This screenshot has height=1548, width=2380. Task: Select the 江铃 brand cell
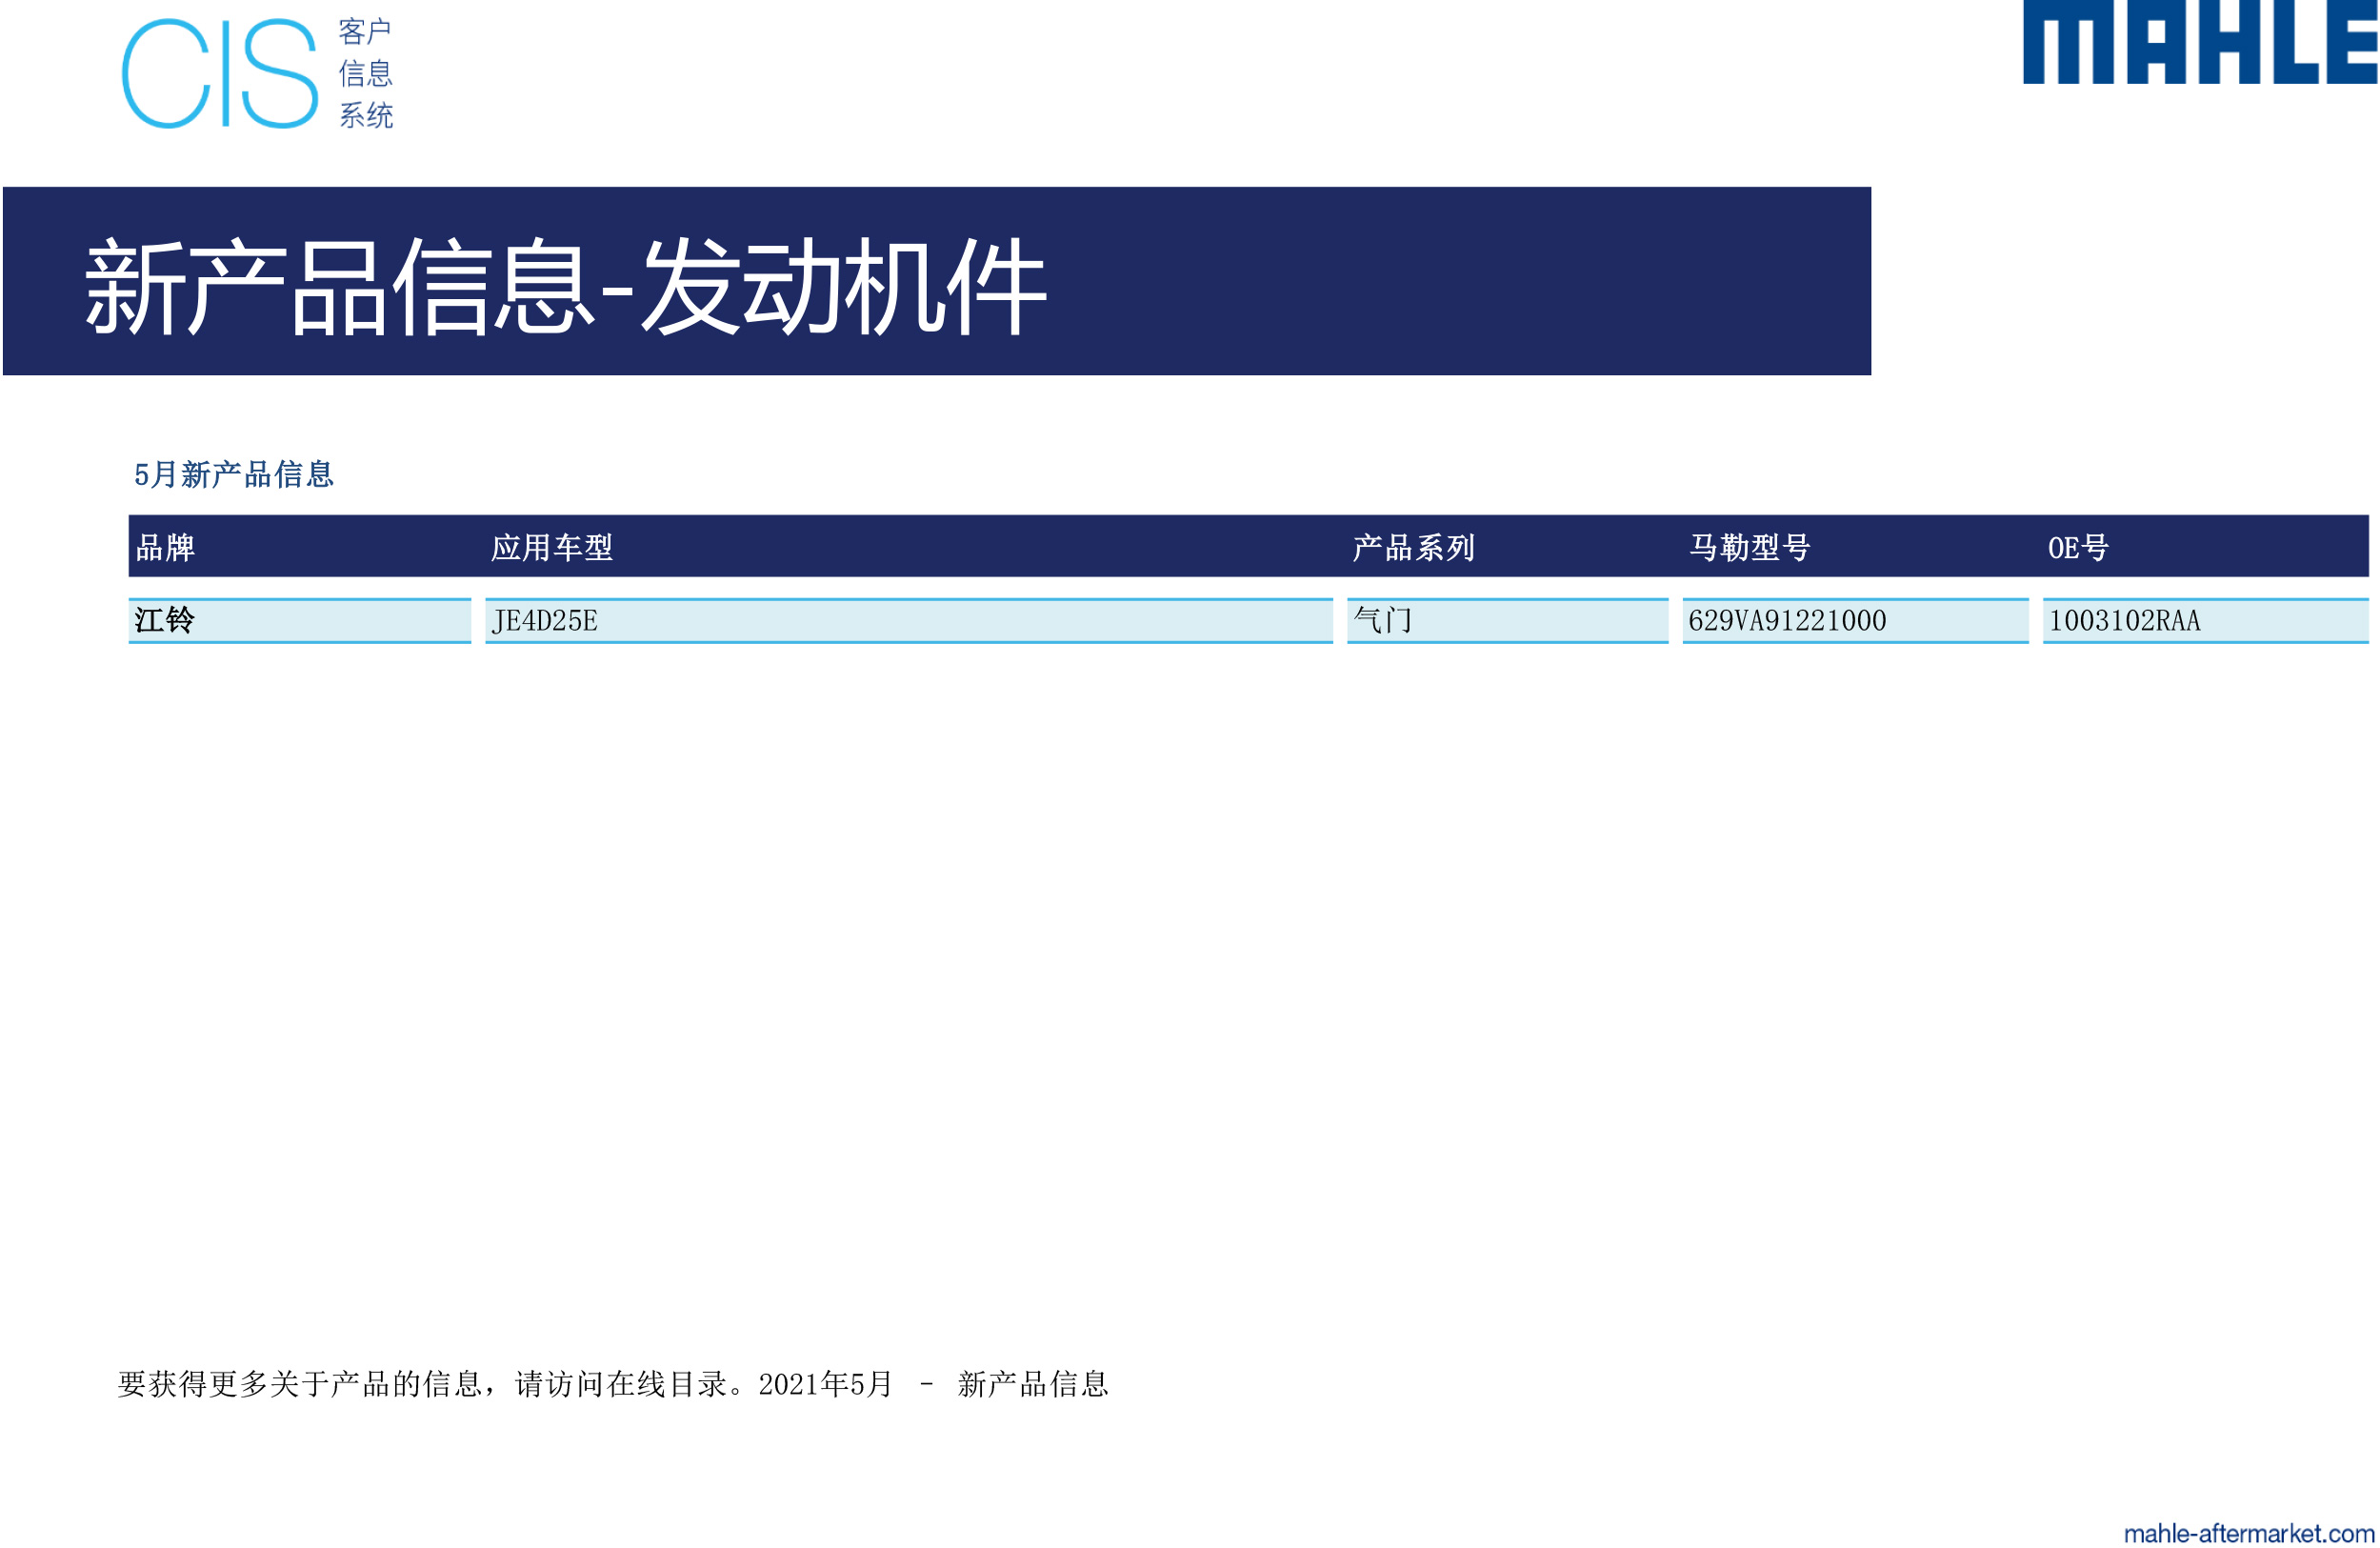[x=300, y=621]
